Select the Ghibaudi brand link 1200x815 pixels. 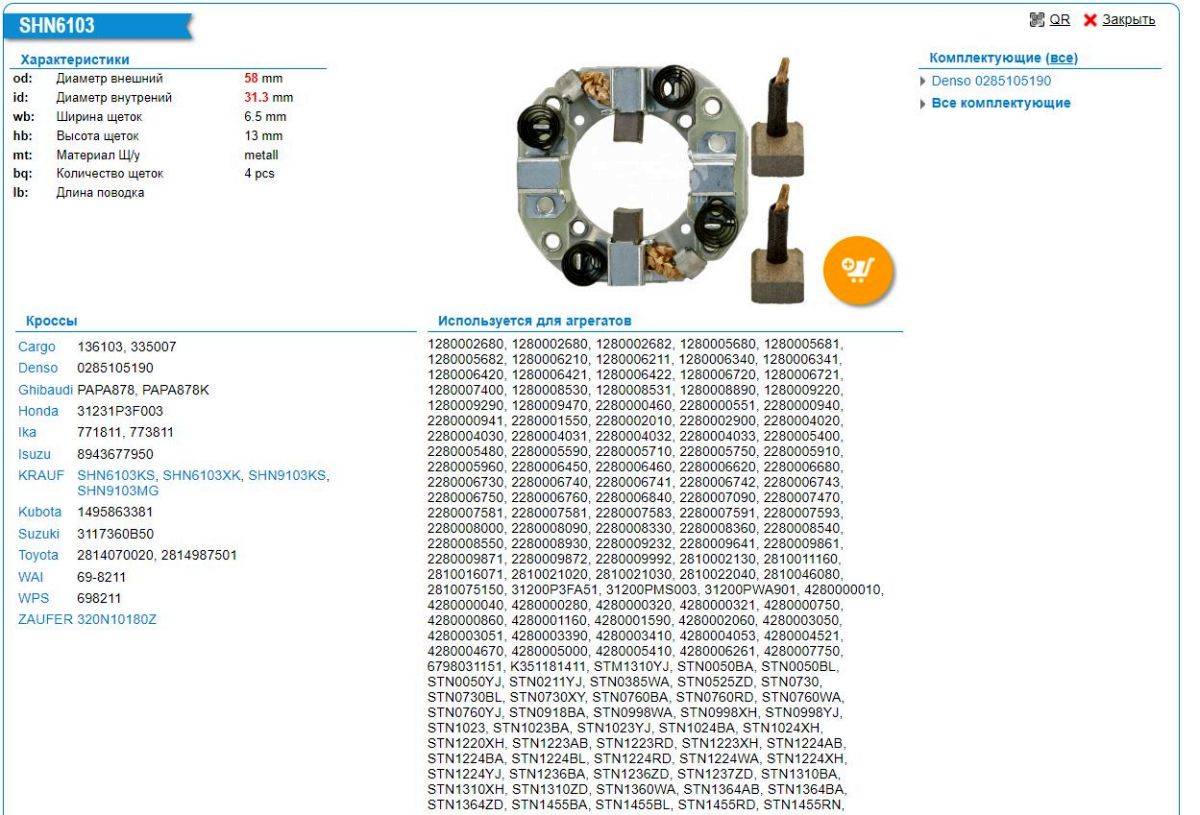click(46, 390)
